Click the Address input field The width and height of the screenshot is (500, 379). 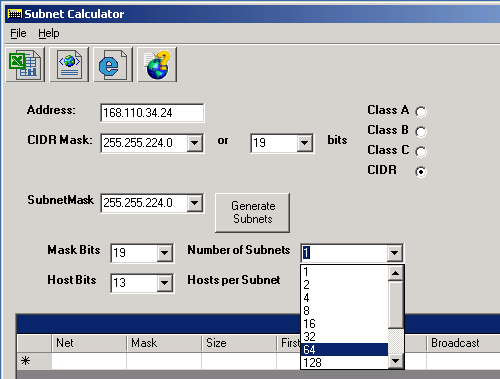152,113
